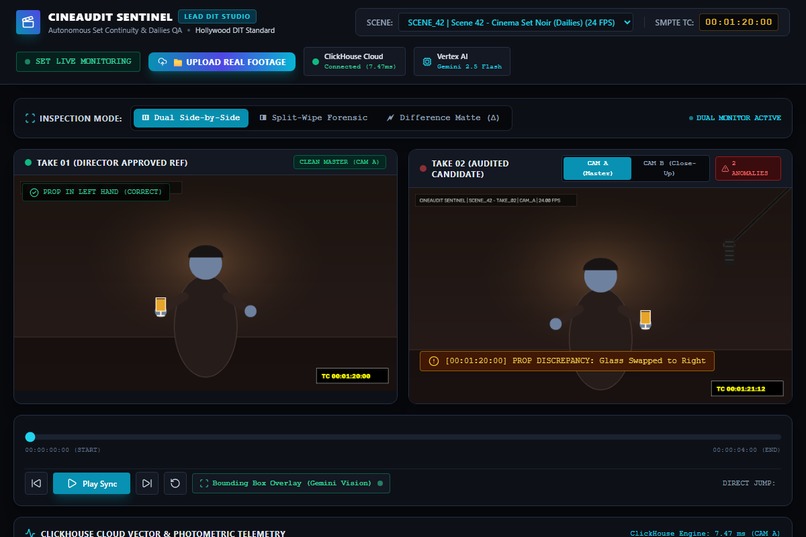Click the Take 01 video preview
The image size is (806, 537).
click(205, 283)
